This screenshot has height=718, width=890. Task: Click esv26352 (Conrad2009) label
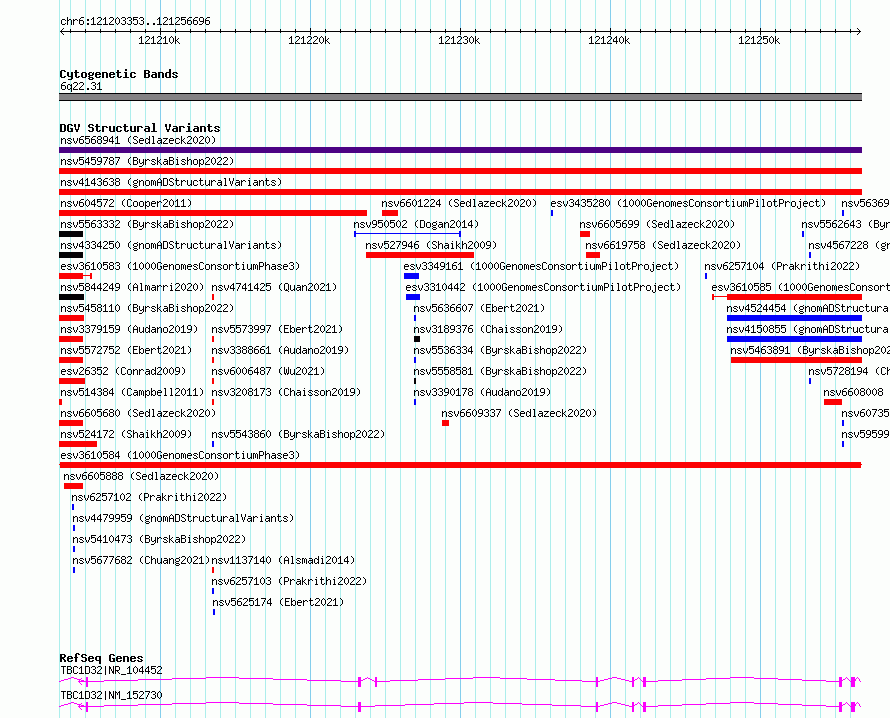[123, 371]
